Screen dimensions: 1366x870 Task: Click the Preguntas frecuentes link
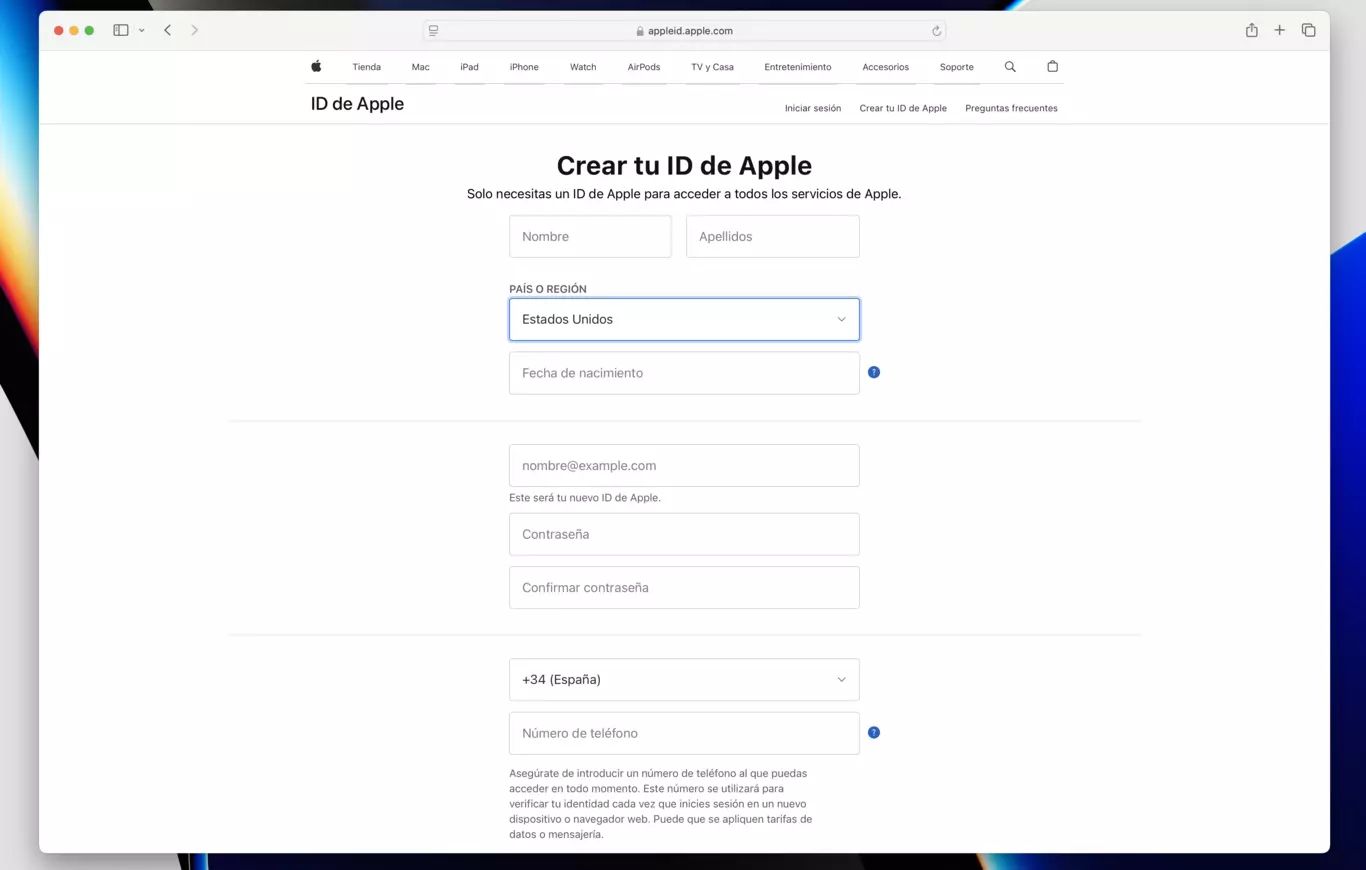pos(1011,108)
